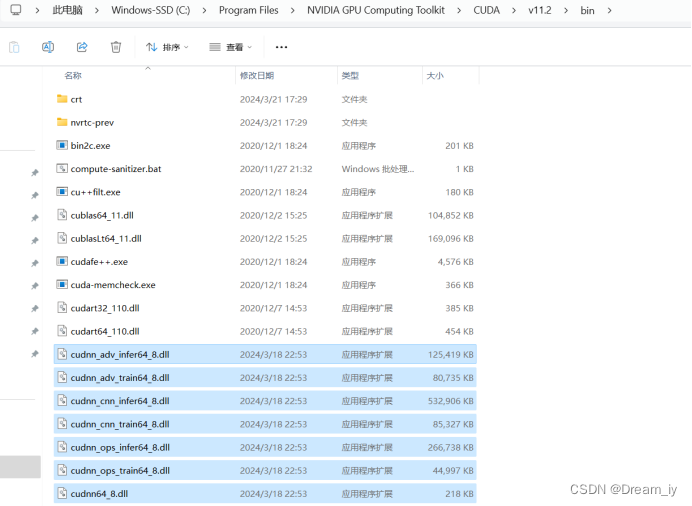Sort by the 修改日期 column header
The height and width of the screenshot is (506, 692).
click(x=256, y=76)
